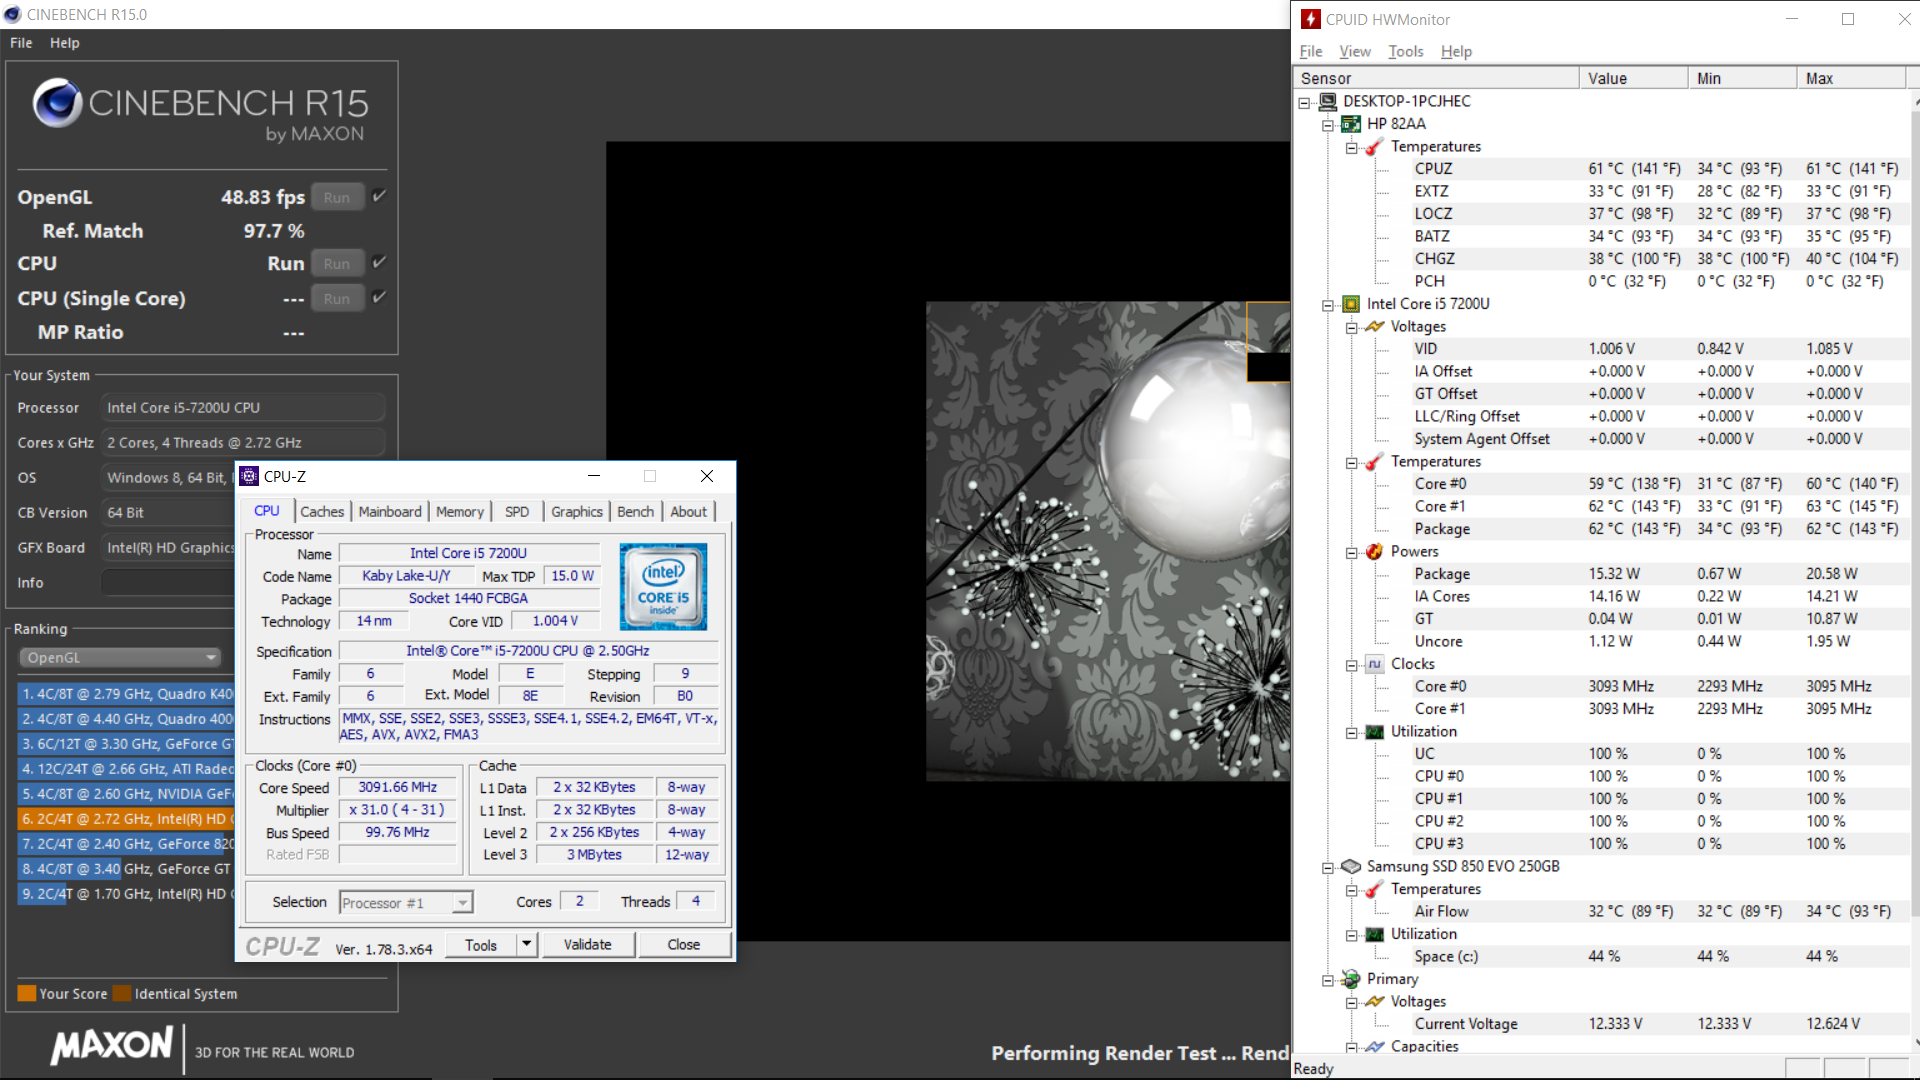
Task: Select the HP 82AA mainboard icon
Action: click(1351, 124)
